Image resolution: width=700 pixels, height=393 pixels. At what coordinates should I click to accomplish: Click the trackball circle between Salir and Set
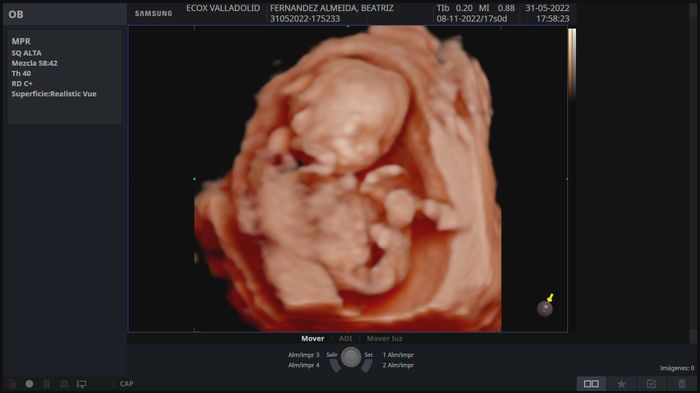pos(351,357)
